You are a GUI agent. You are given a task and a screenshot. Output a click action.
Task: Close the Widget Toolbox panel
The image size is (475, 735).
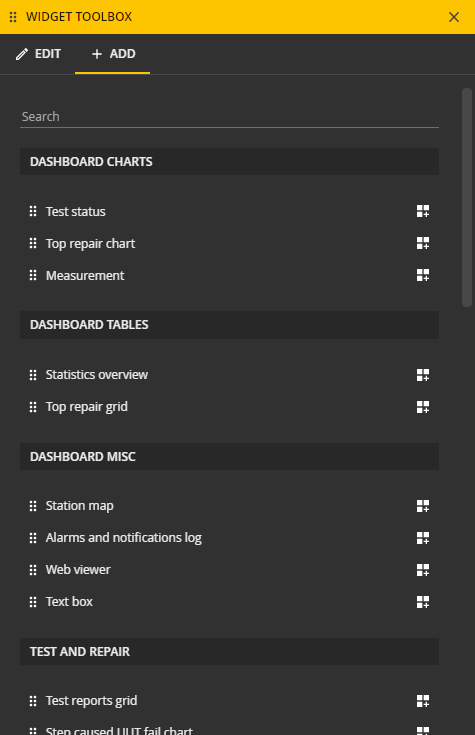point(453,17)
